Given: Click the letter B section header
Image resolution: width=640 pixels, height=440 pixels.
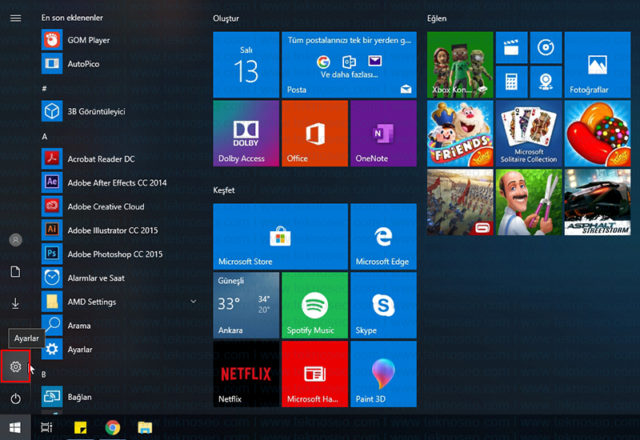Looking at the screenshot, I should (x=44, y=374).
